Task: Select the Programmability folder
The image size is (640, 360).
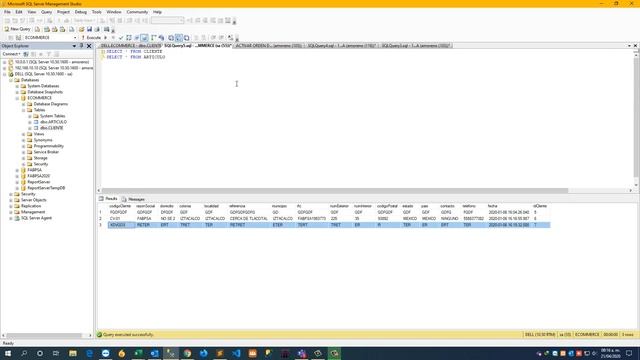Action: coord(49,146)
